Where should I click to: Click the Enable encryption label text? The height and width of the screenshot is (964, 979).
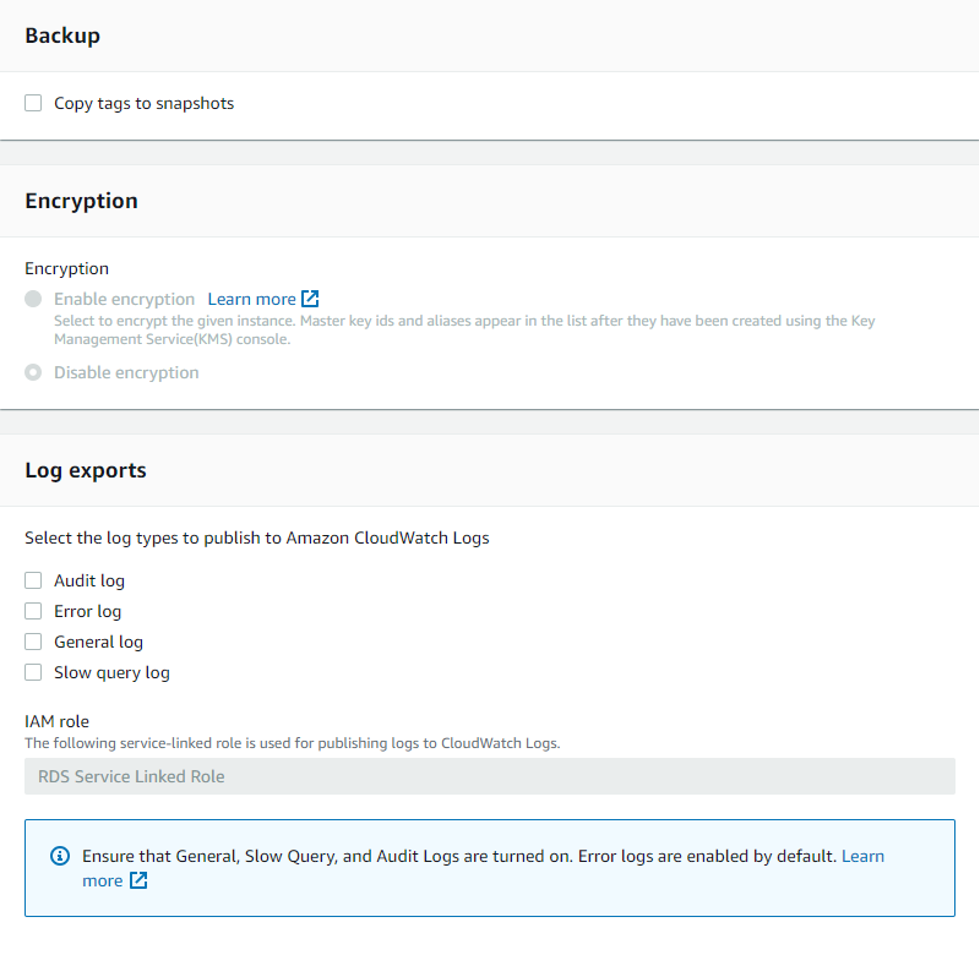124,300
